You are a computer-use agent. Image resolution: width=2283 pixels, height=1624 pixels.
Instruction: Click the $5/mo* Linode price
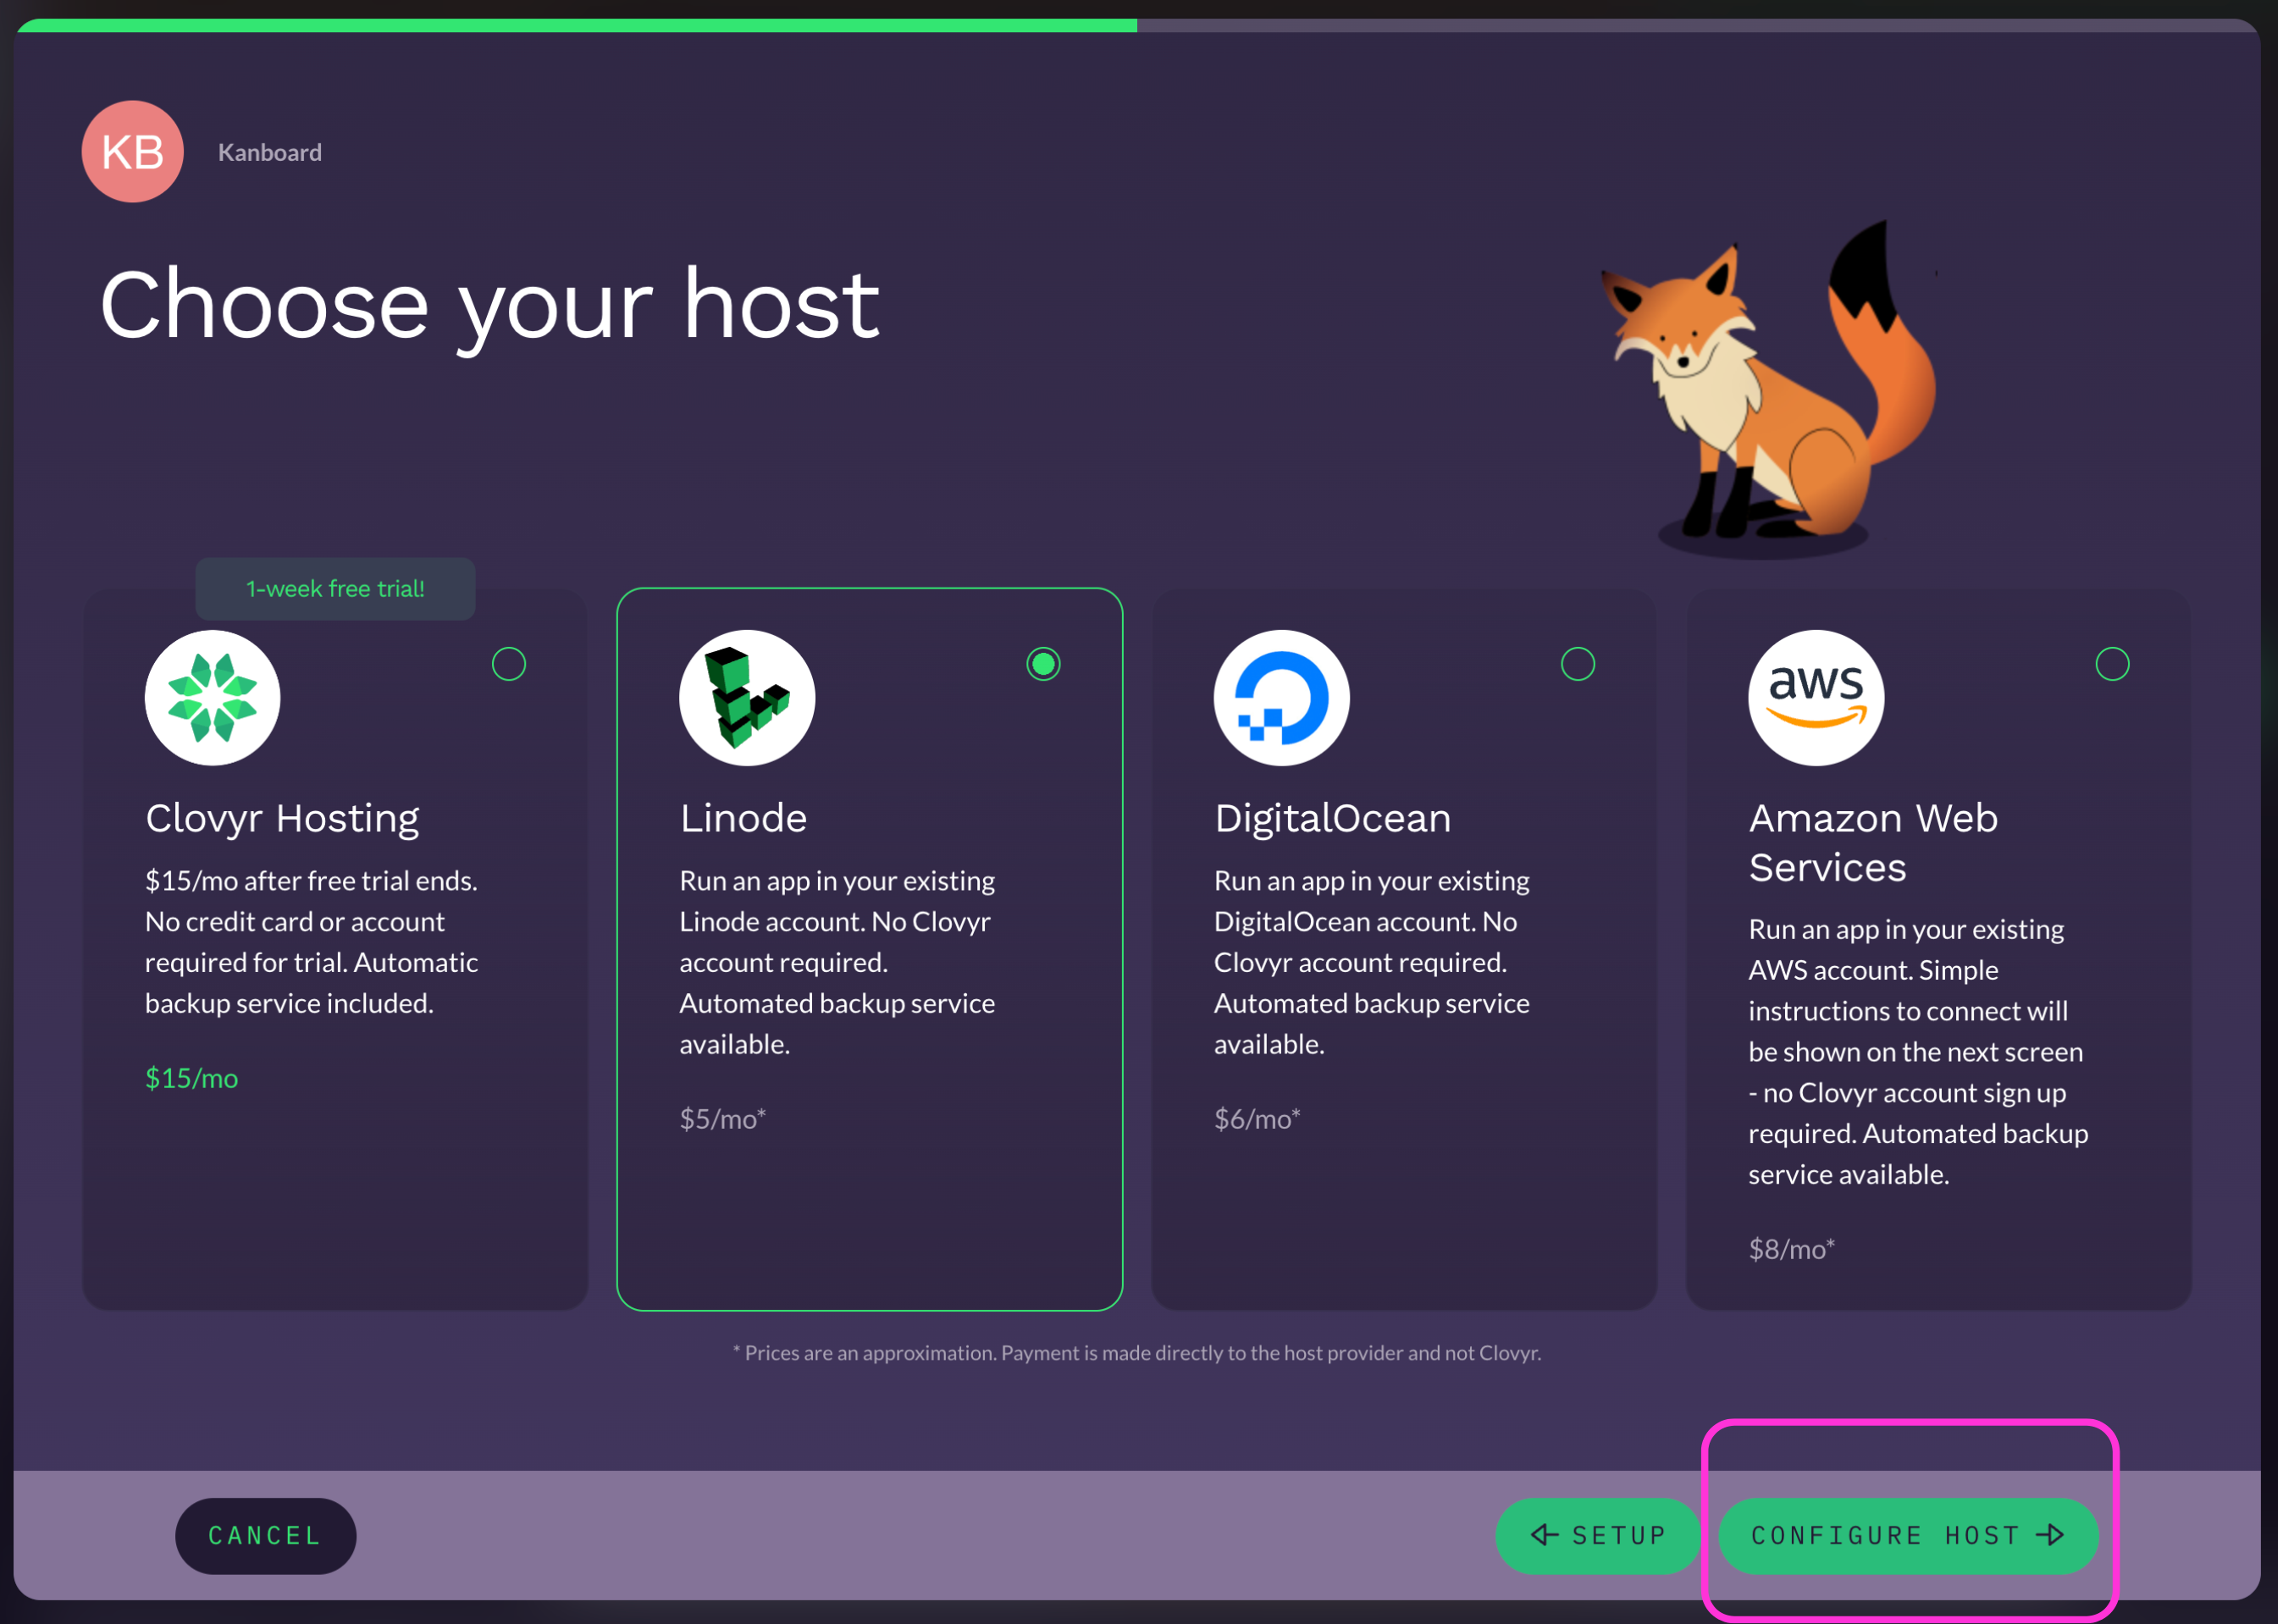click(723, 1120)
